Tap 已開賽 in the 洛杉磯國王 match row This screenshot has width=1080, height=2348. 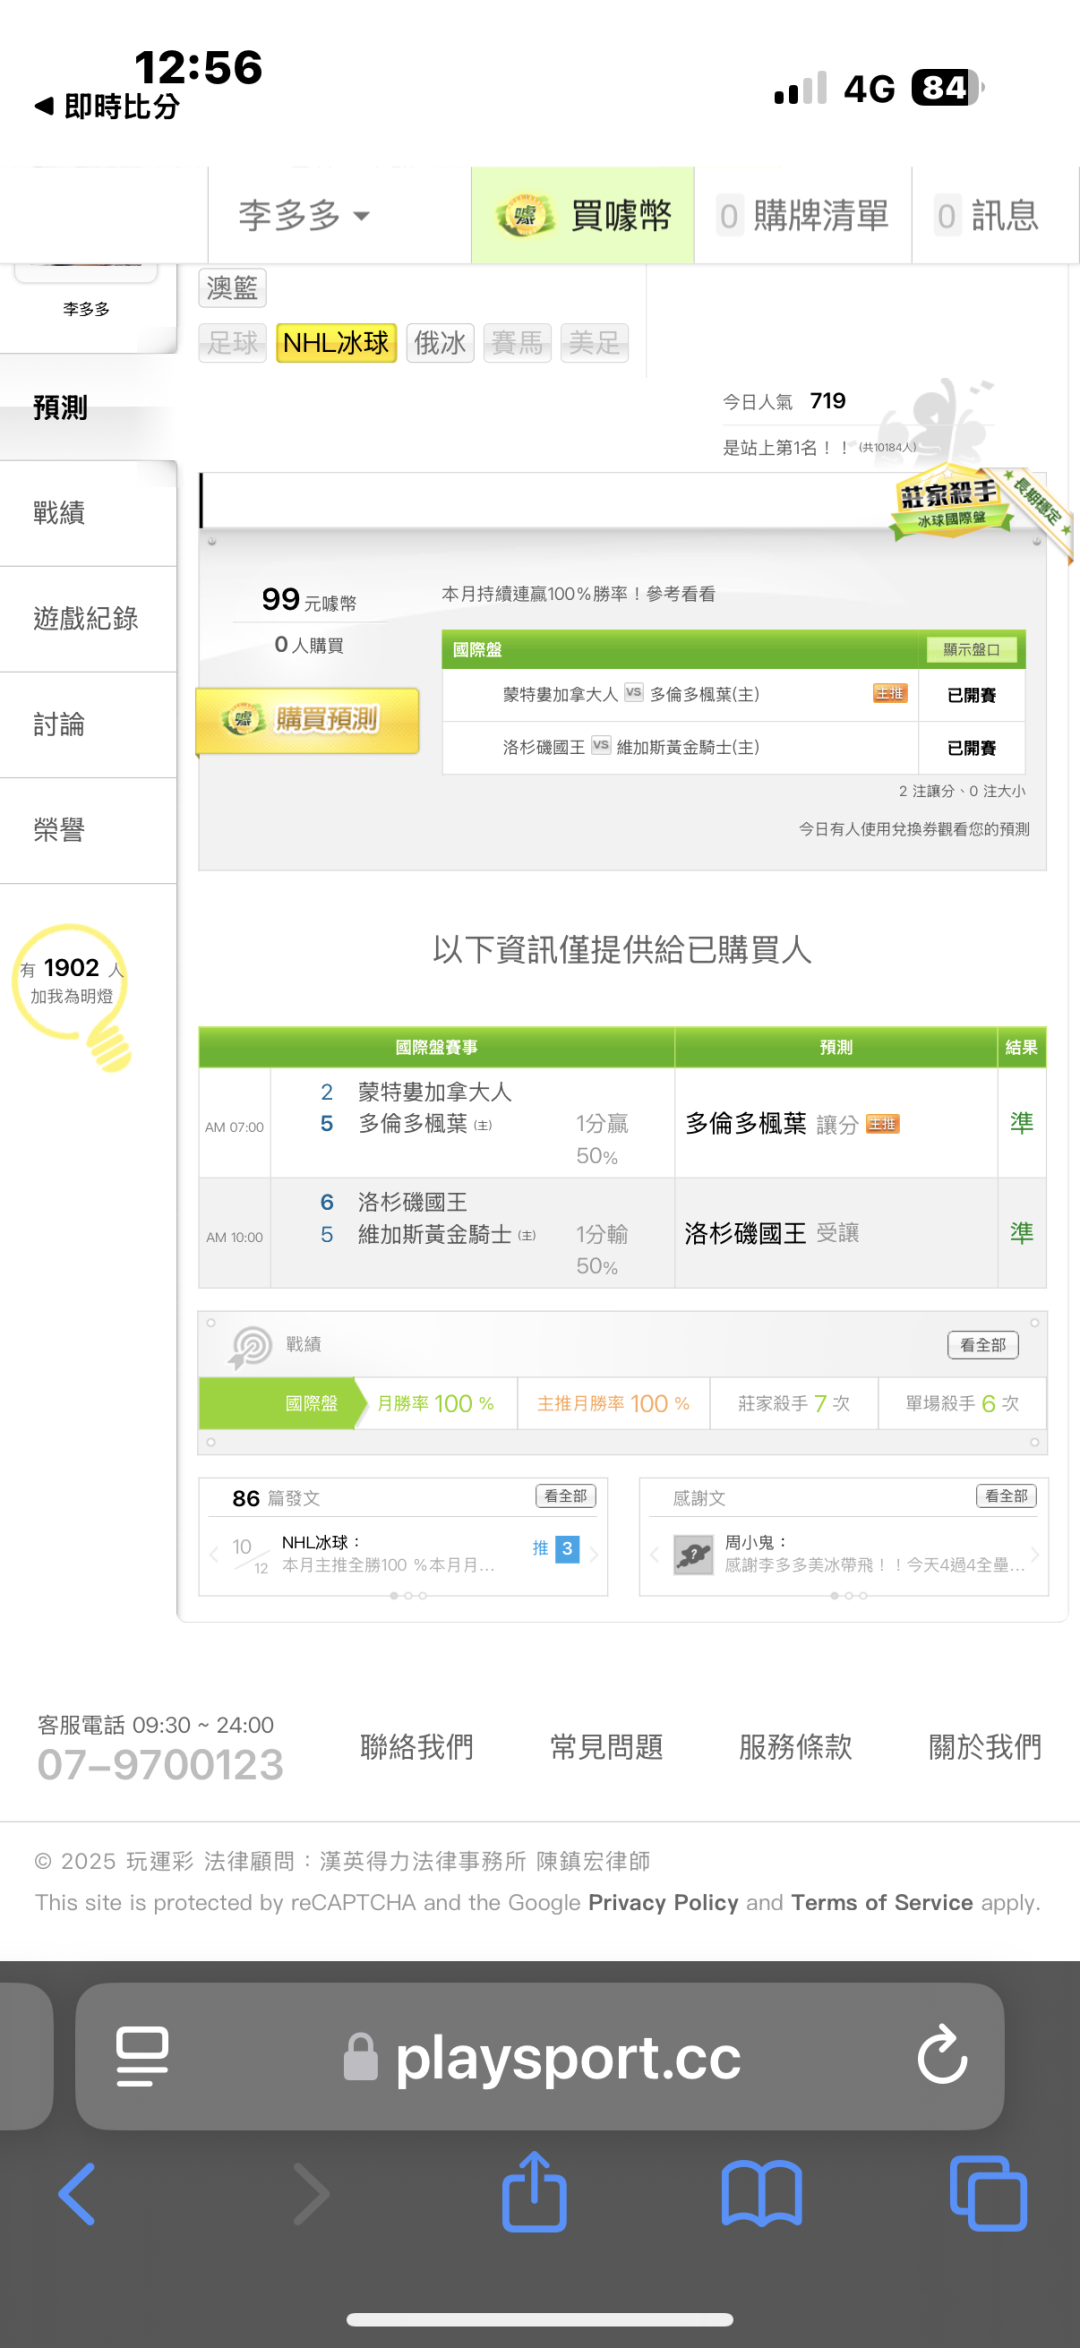pos(971,748)
